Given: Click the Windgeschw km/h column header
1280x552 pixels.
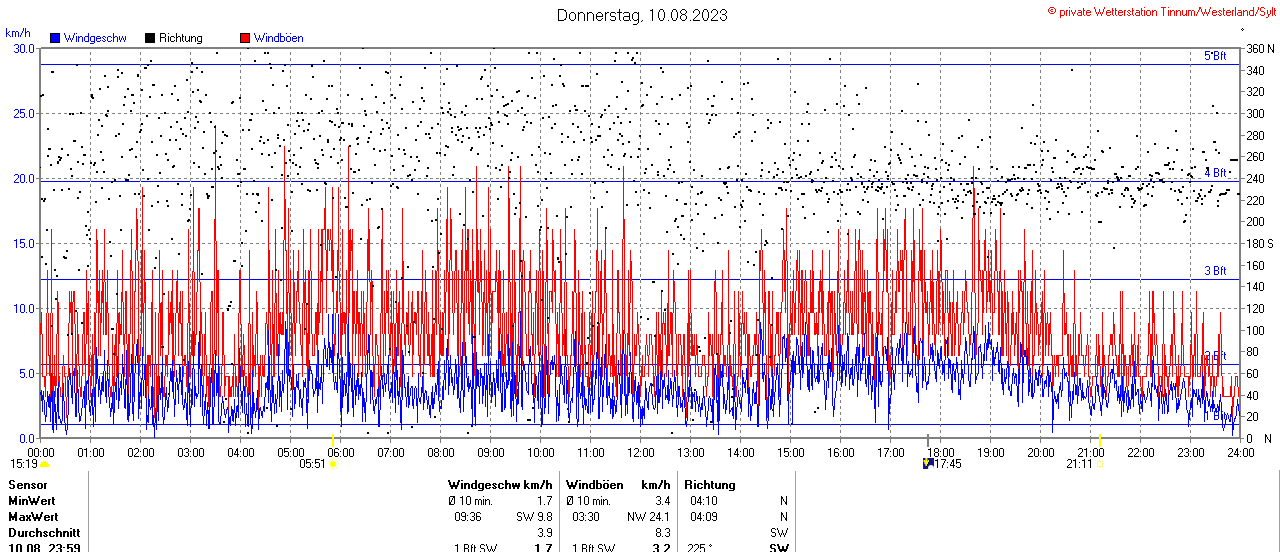Looking at the screenshot, I should coord(500,485).
